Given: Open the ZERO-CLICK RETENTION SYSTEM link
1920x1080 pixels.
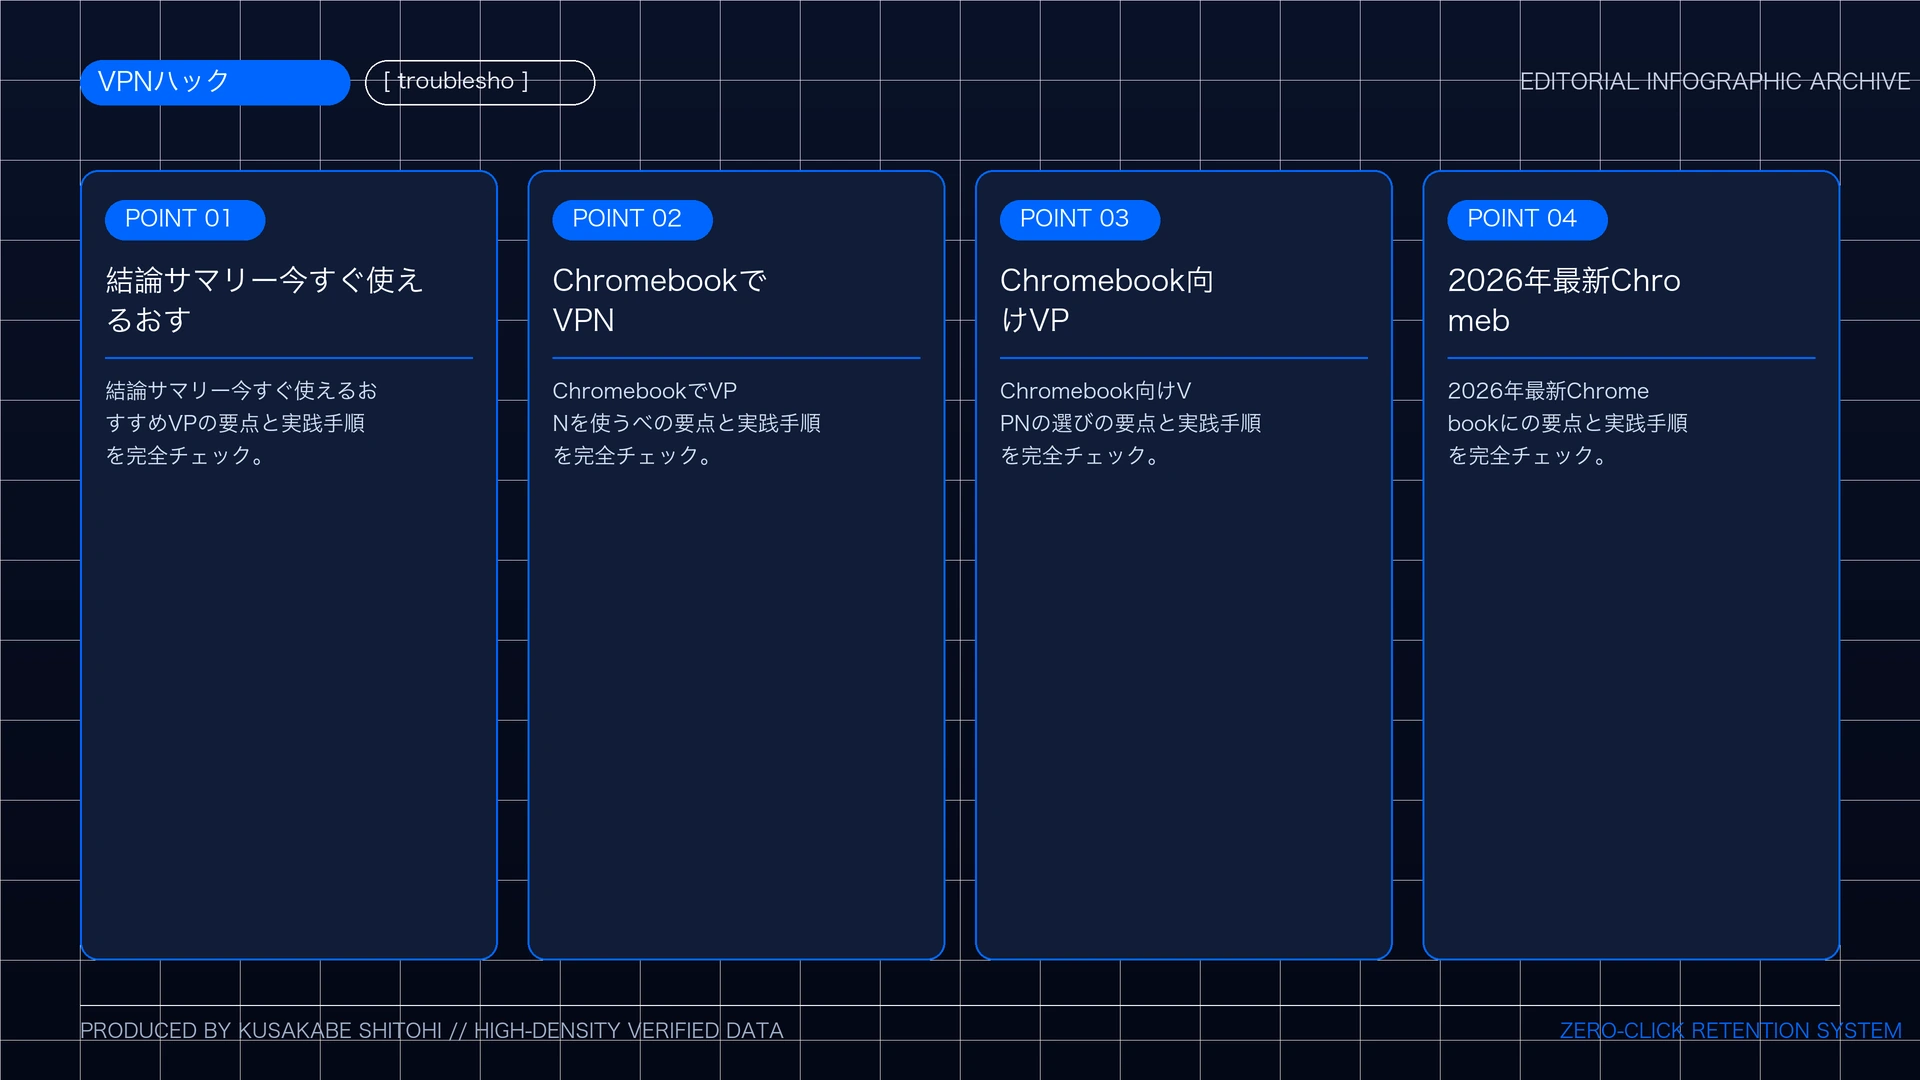Looking at the screenshot, I should [x=1731, y=1031].
